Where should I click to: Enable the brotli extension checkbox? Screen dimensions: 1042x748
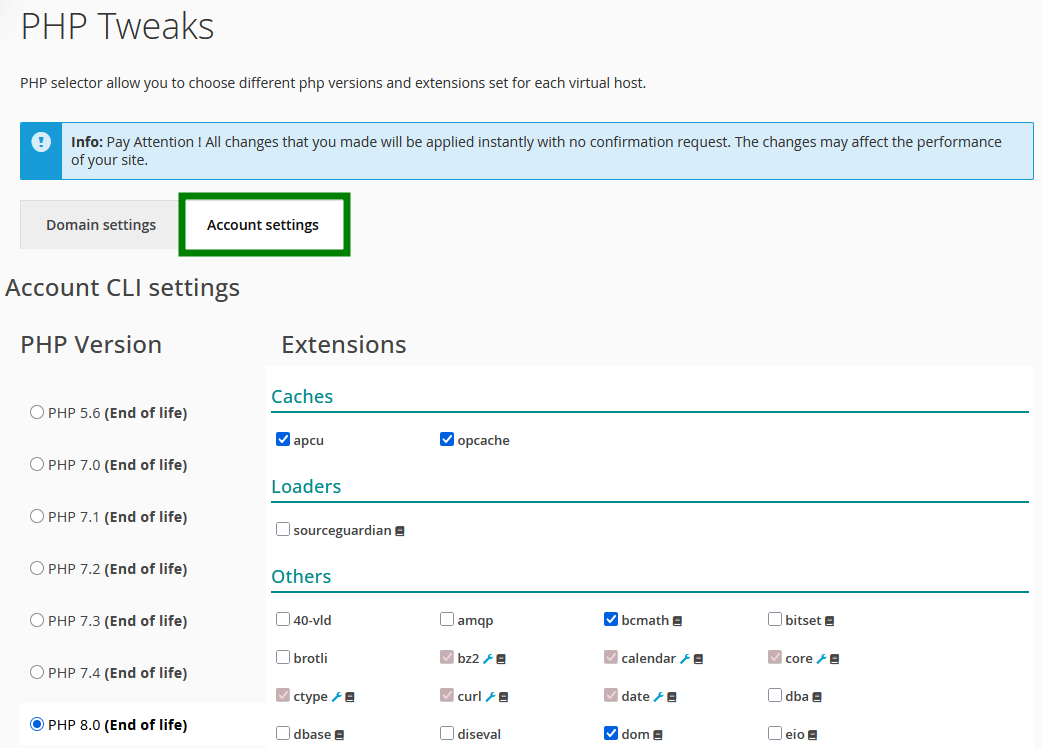pyautogui.click(x=283, y=658)
